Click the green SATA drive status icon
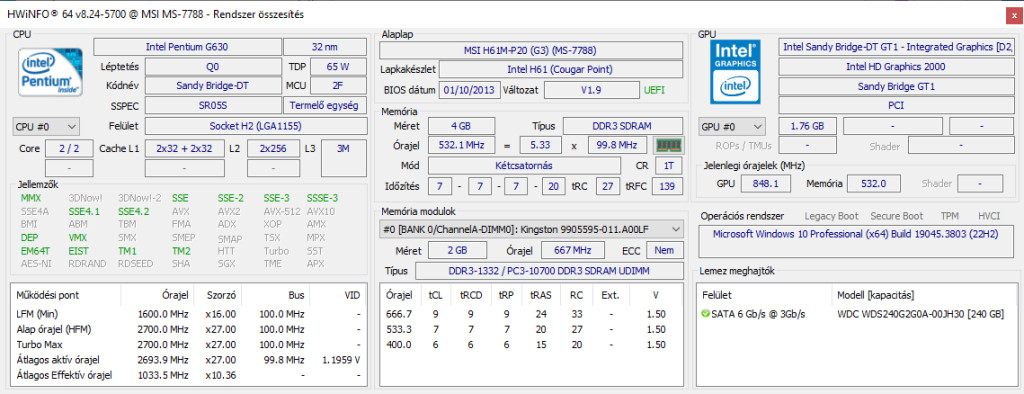1024x394 pixels. tap(705, 314)
